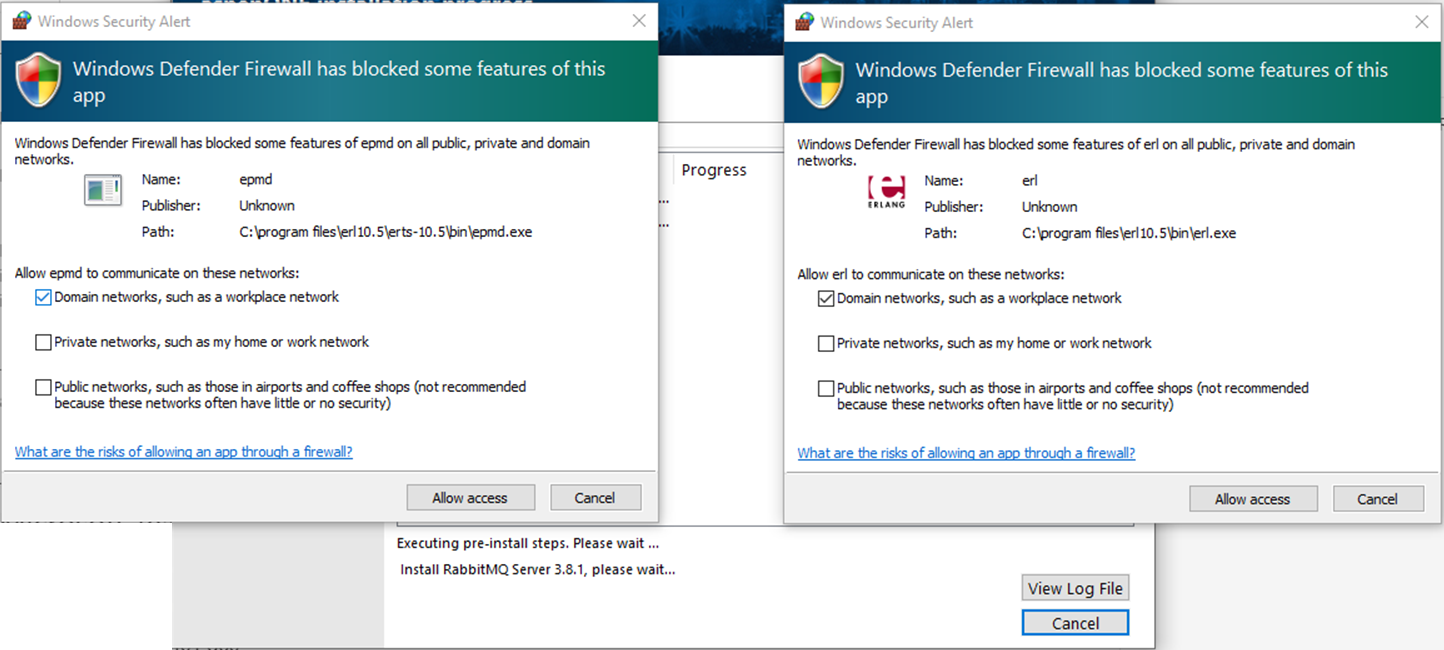Tick Public networks checkbox for erl

pyautogui.click(x=826, y=388)
